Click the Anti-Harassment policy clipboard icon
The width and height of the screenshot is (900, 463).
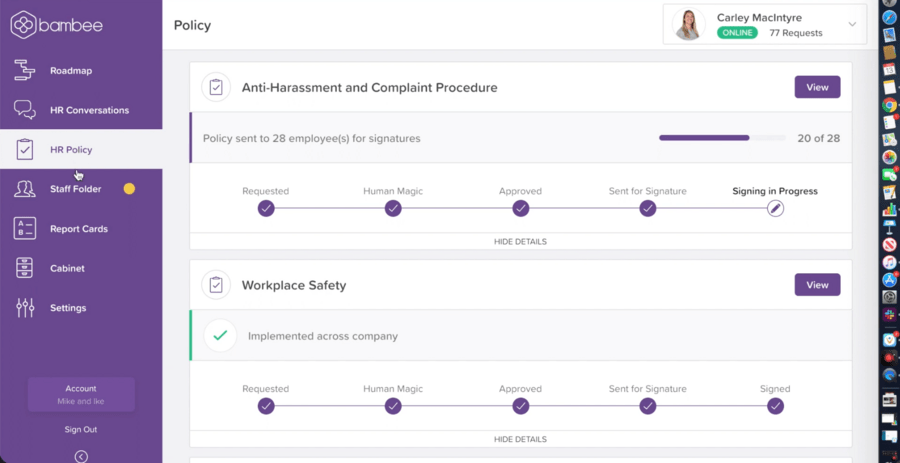(x=215, y=88)
